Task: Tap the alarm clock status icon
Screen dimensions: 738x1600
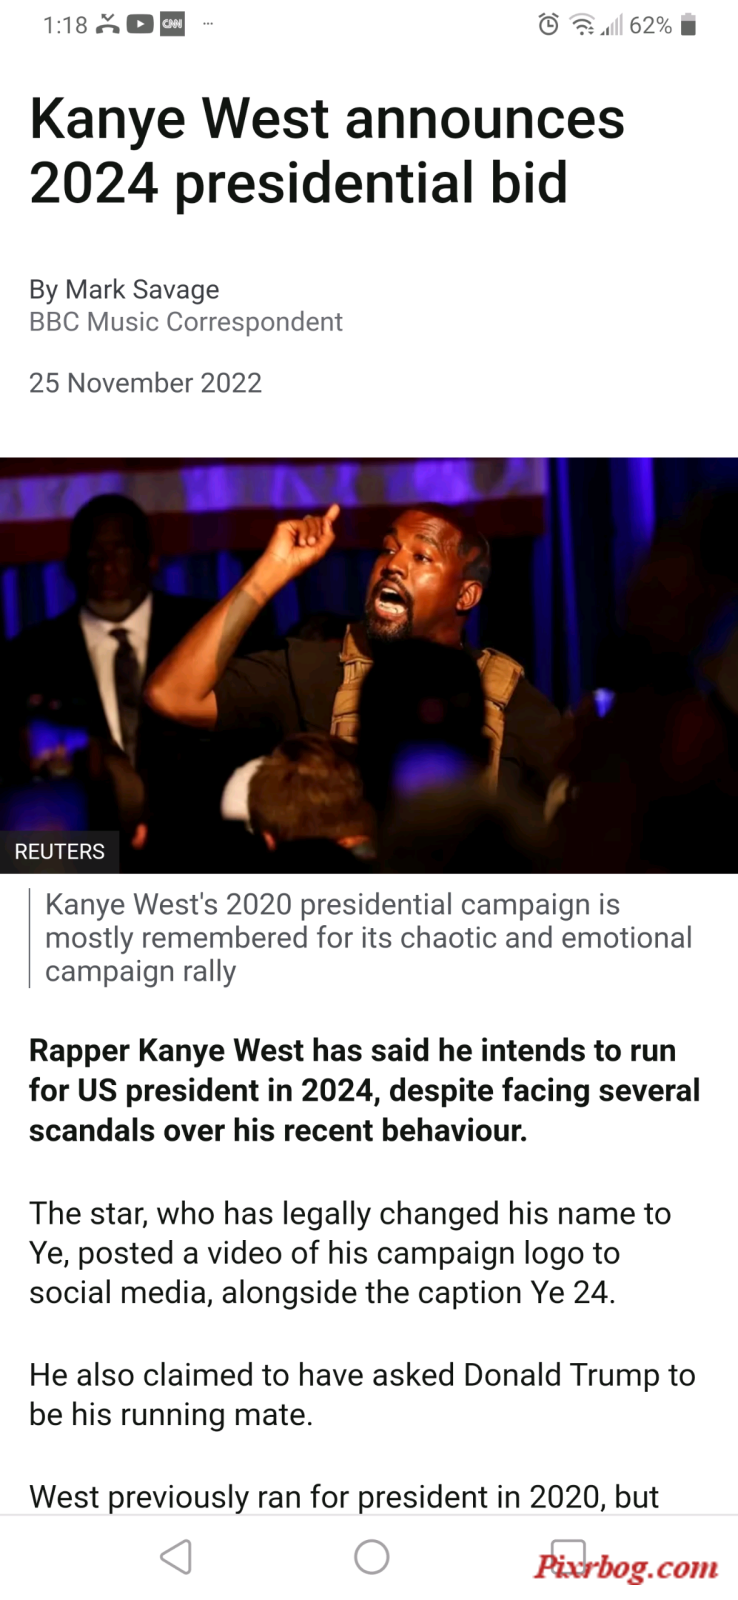Action: [x=548, y=25]
